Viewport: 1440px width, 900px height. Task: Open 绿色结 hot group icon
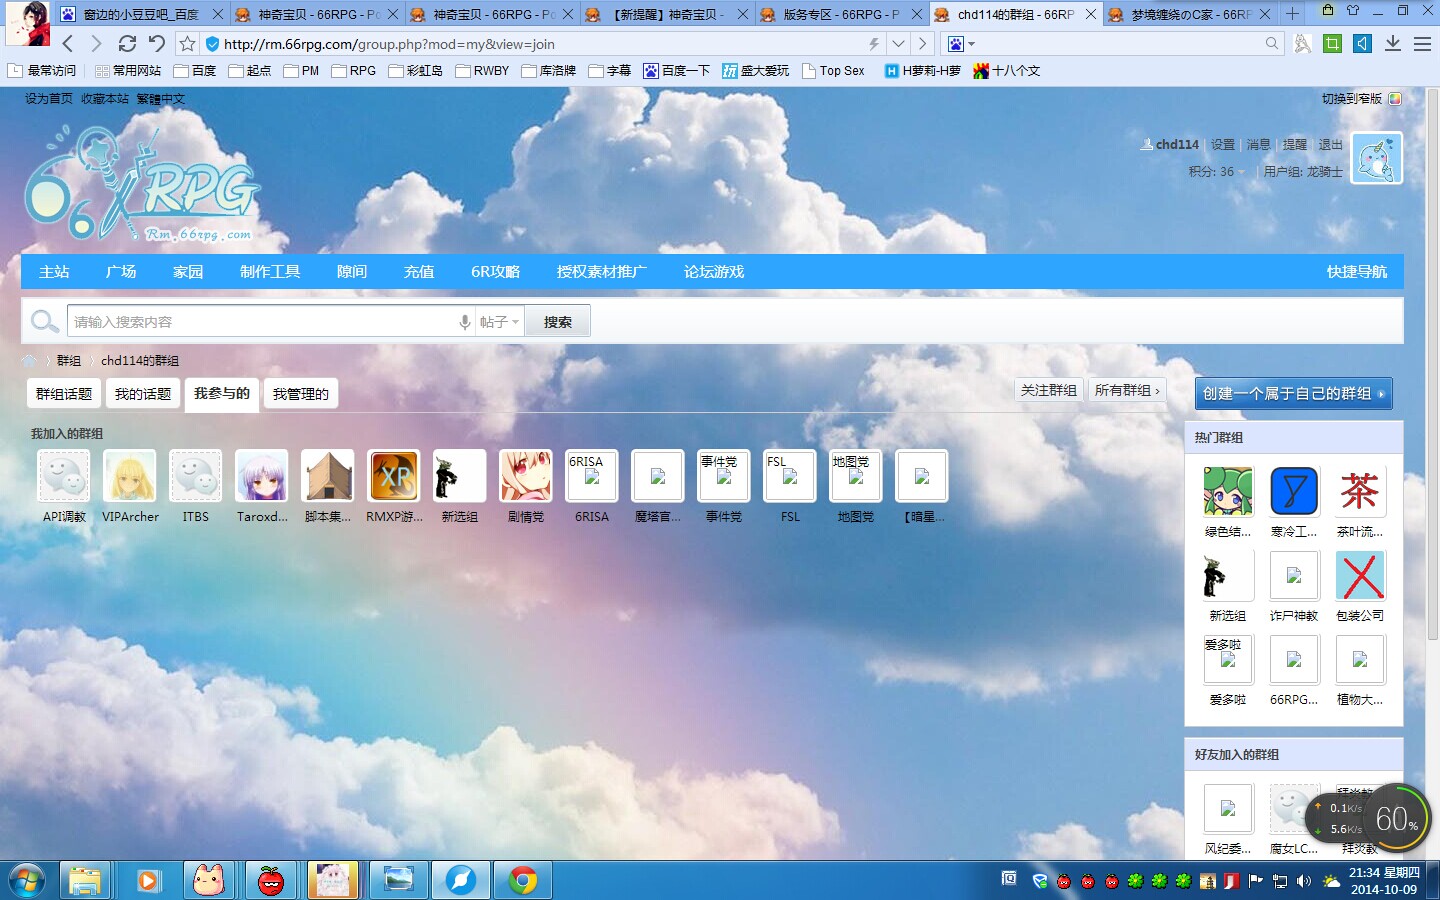coord(1228,491)
